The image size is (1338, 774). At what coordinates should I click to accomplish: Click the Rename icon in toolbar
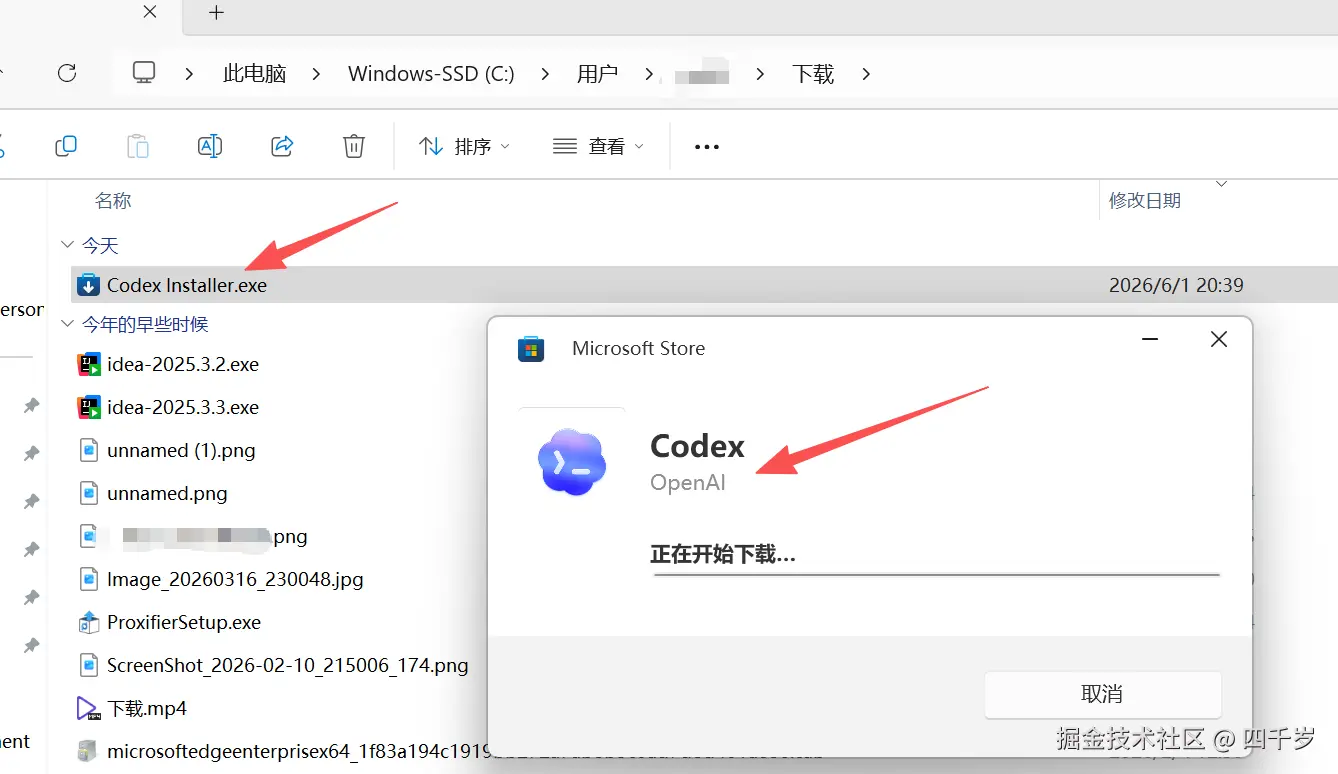point(210,146)
